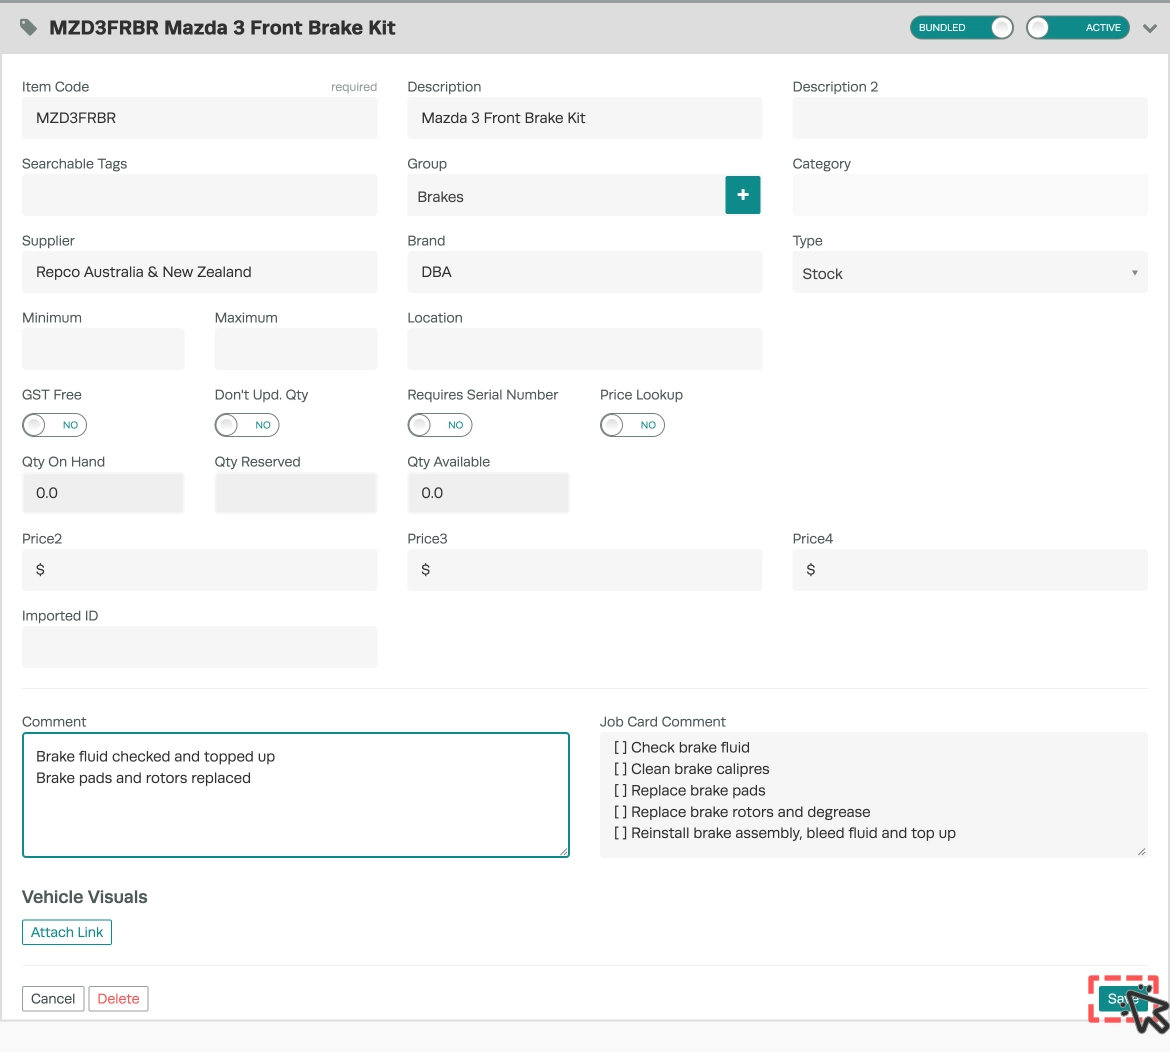Screen dimensions: 1170x1052
Task: Click the Job Card Comment resize handle
Action: click(x=1142, y=851)
